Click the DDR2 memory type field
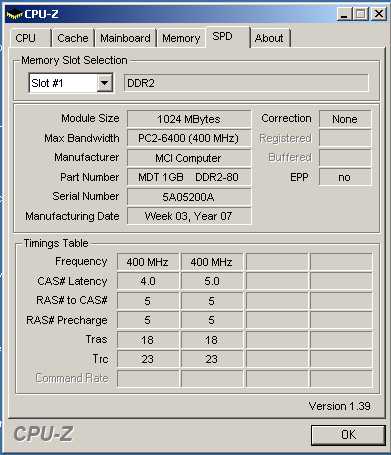This screenshot has height=455, width=391. [x=246, y=83]
